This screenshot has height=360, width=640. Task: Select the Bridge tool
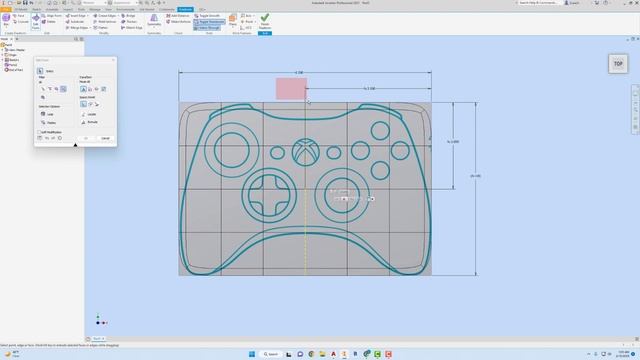coord(128,16)
